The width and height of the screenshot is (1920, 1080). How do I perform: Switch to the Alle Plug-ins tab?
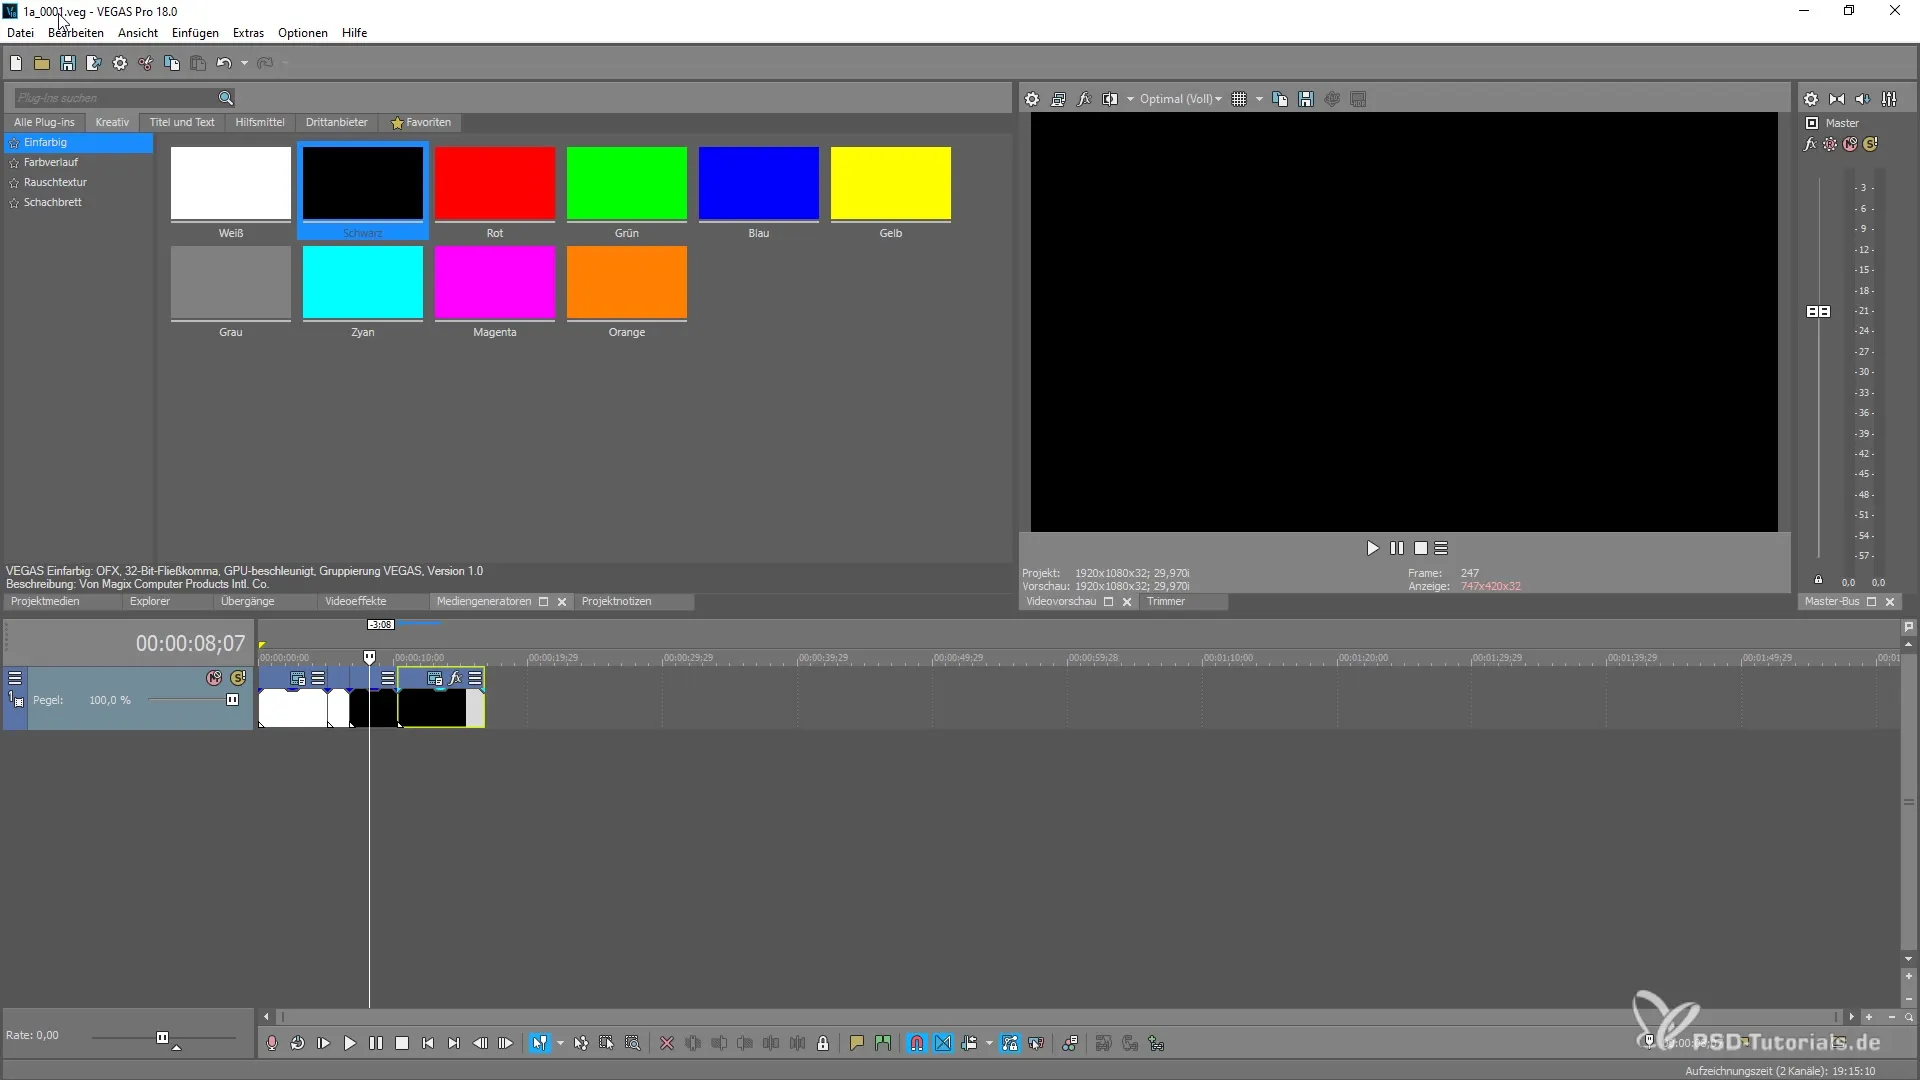click(x=44, y=122)
